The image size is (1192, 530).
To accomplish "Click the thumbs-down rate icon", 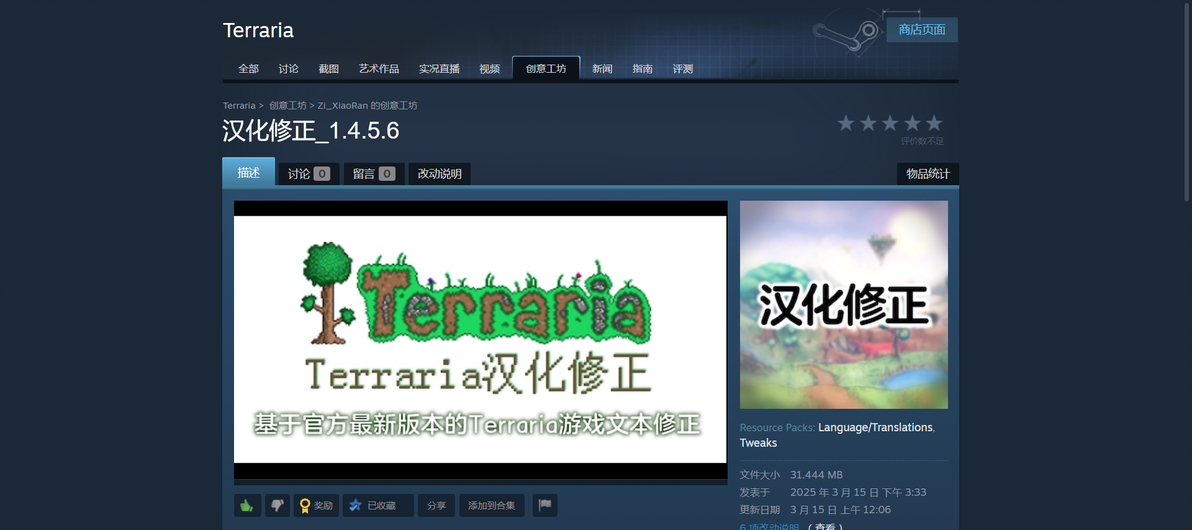I will 277,505.
